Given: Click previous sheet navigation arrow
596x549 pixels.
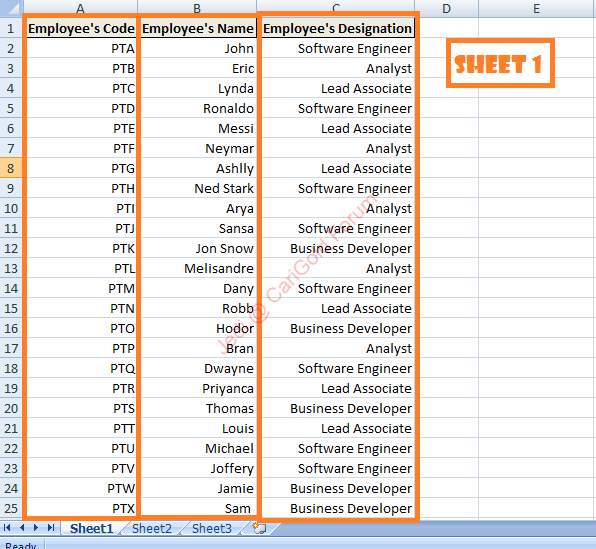Looking at the screenshot, I should [22, 528].
